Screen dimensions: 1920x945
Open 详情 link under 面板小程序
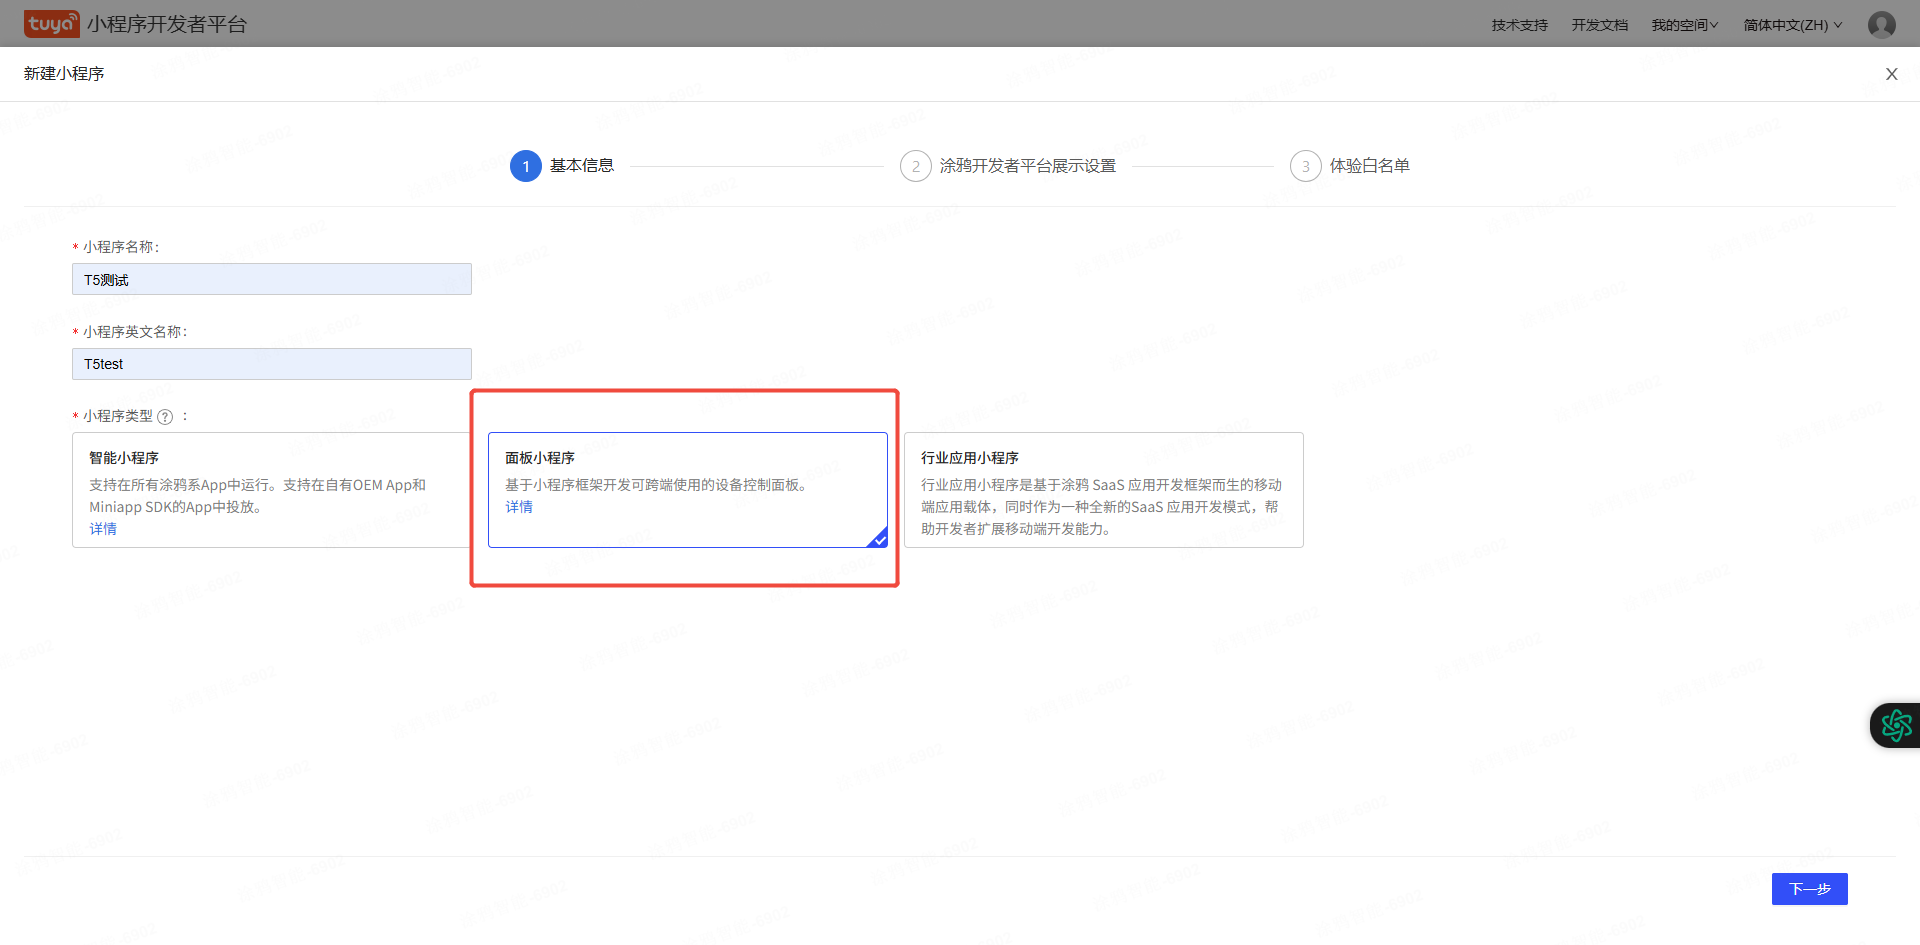[x=519, y=507]
